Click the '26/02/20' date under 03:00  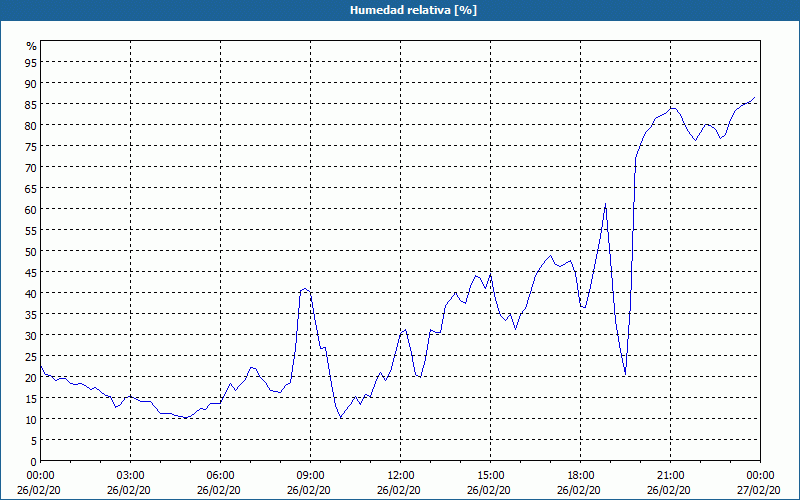tap(129, 490)
